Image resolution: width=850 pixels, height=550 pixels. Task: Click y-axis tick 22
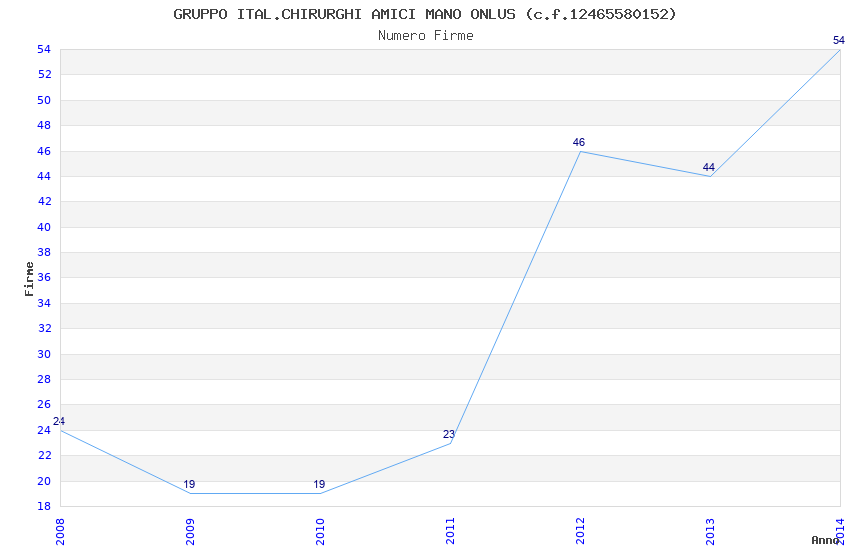[x=44, y=456]
